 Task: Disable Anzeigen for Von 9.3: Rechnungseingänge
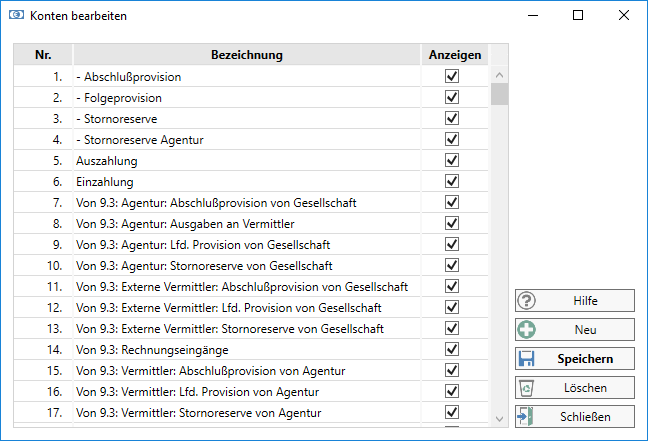452,350
